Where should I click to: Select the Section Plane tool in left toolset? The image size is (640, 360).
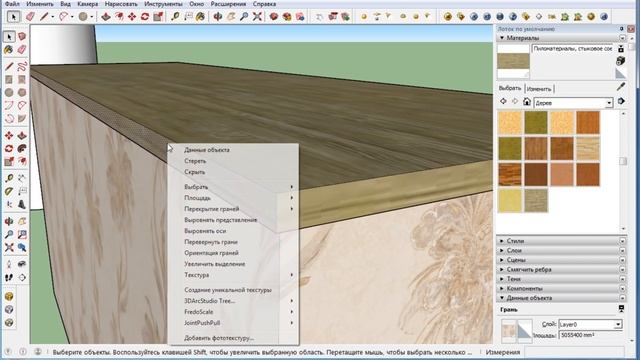click(22, 278)
